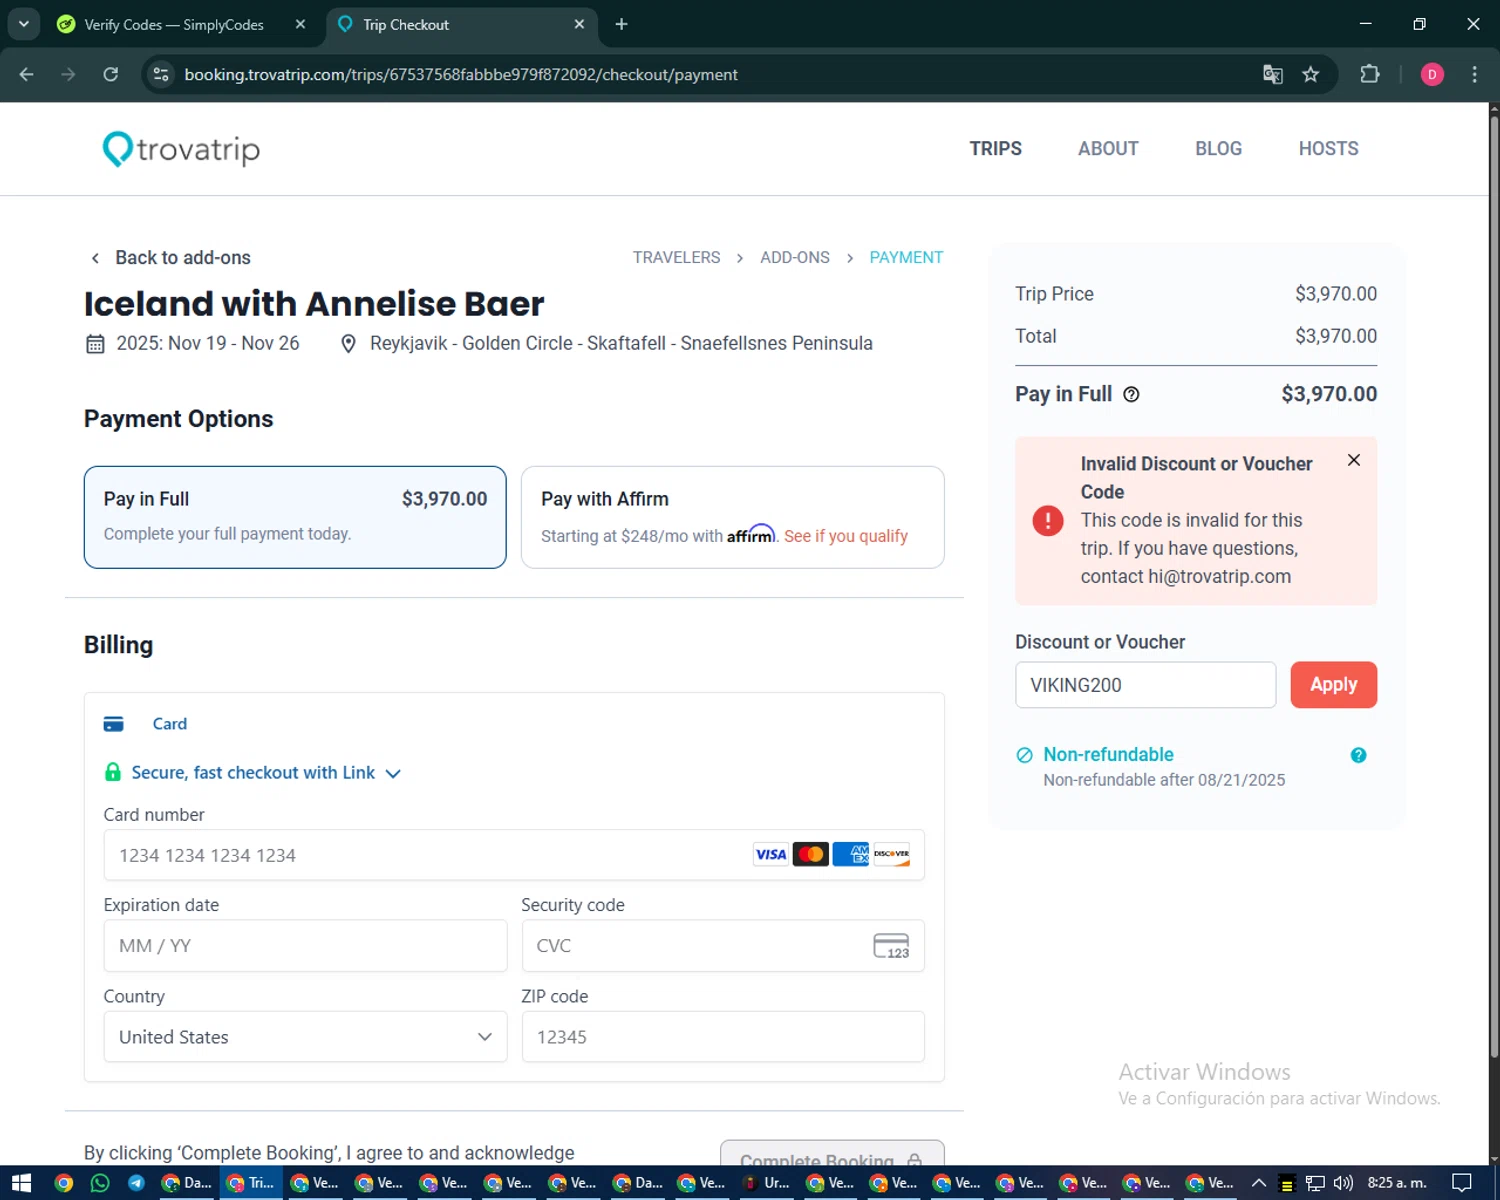Dismiss the Invalid Discount error alert
Image resolution: width=1500 pixels, height=1200 pixels.
pos(1354,460)
